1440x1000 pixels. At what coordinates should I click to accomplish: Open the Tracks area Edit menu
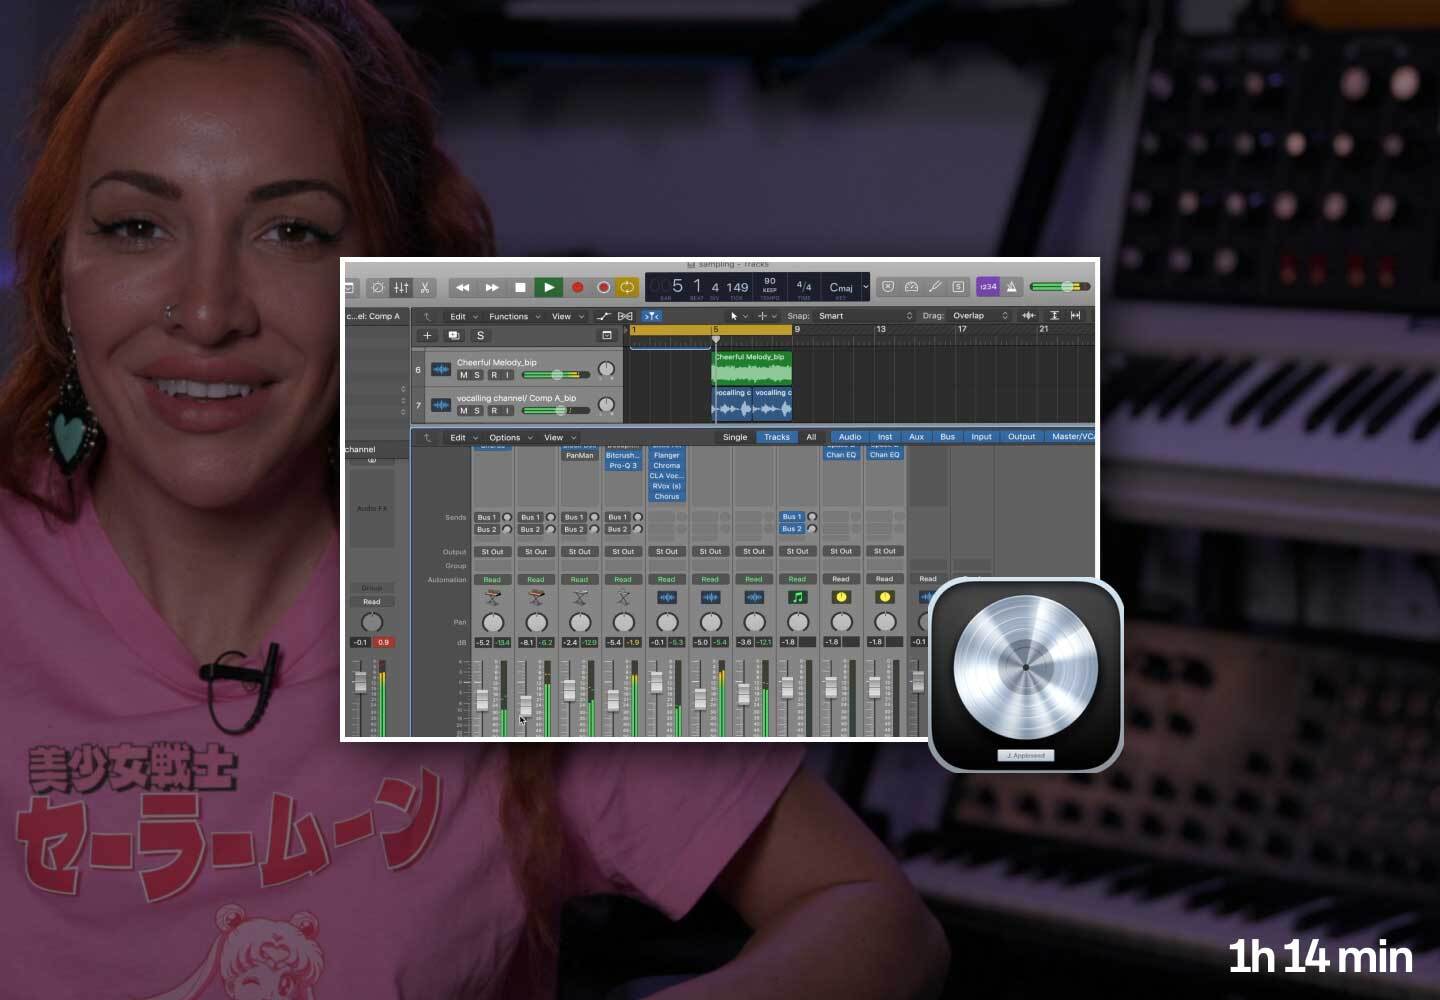(463, 316)
